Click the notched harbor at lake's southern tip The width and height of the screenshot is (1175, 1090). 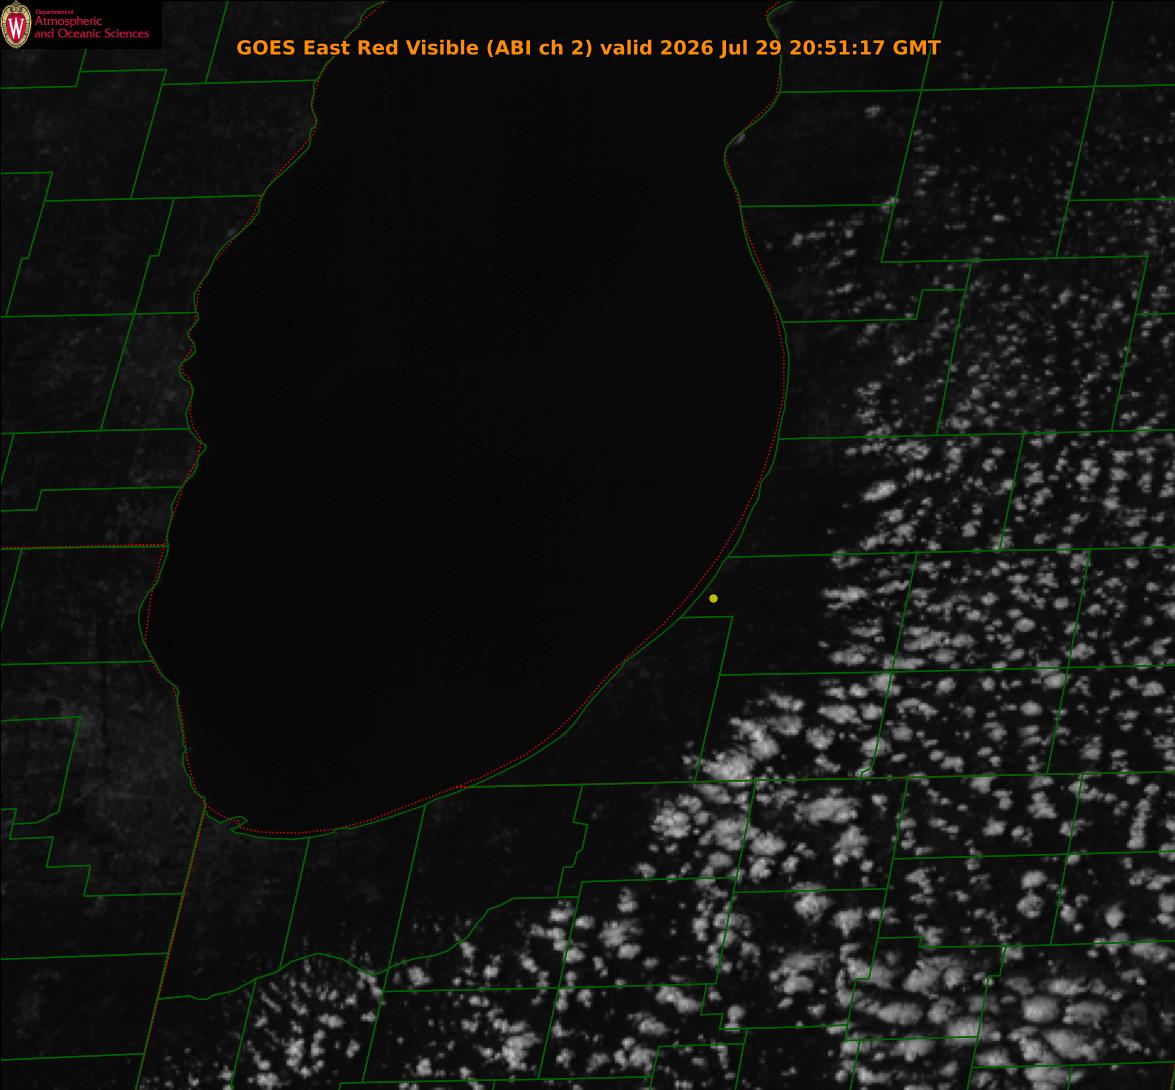point(236,824)
